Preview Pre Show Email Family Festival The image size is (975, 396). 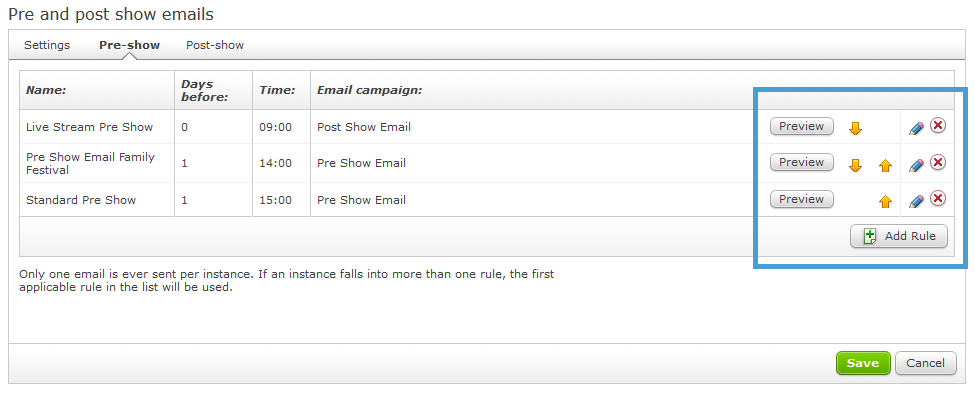tap(802, 162)
